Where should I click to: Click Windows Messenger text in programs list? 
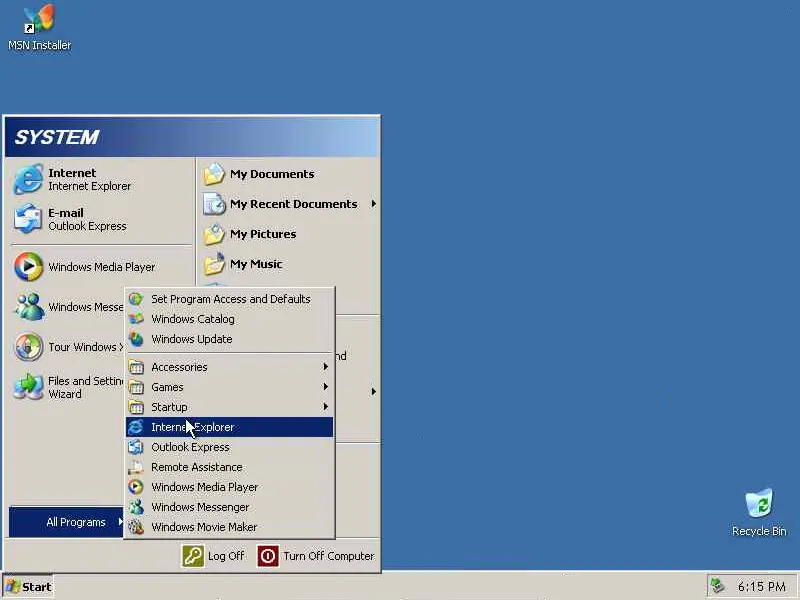pos(200,507)
